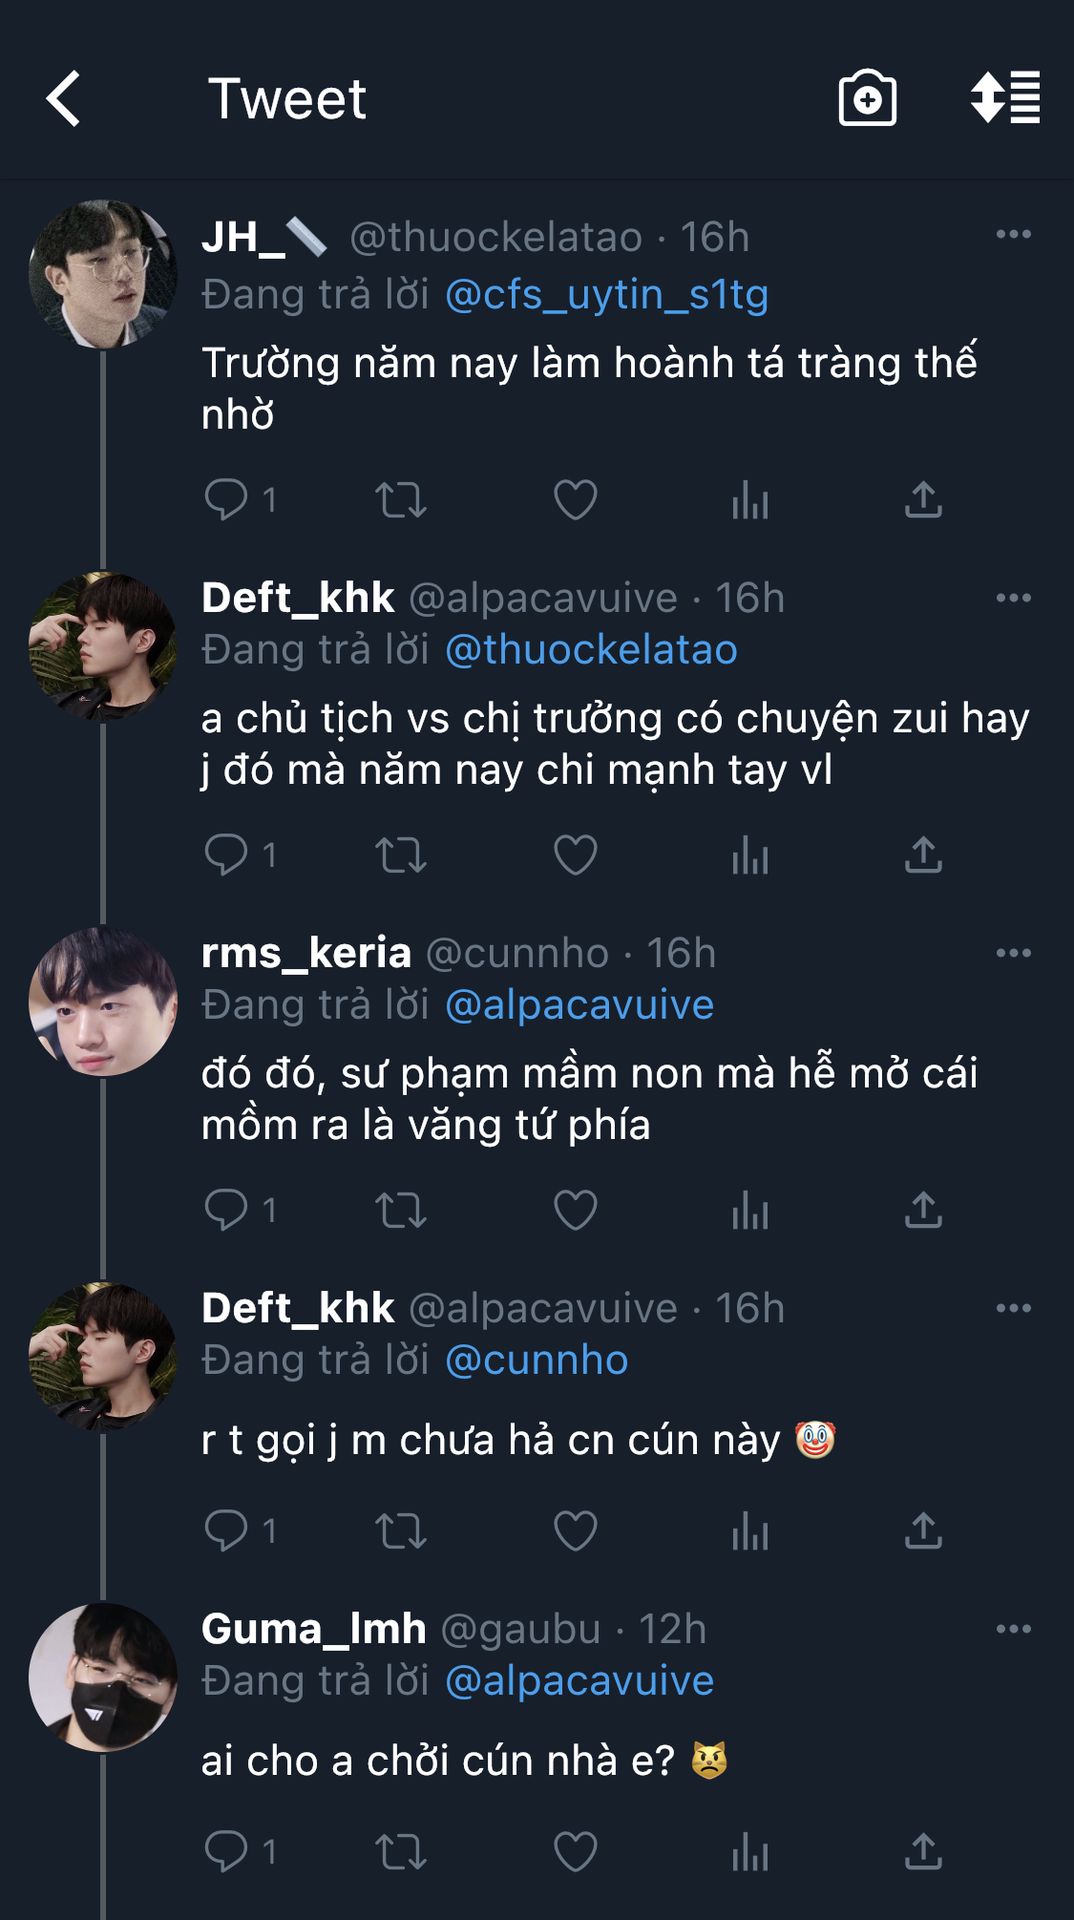Tap the camera plus icon in header
The image size is (1074, 1920).
click(x=867, y=99)
